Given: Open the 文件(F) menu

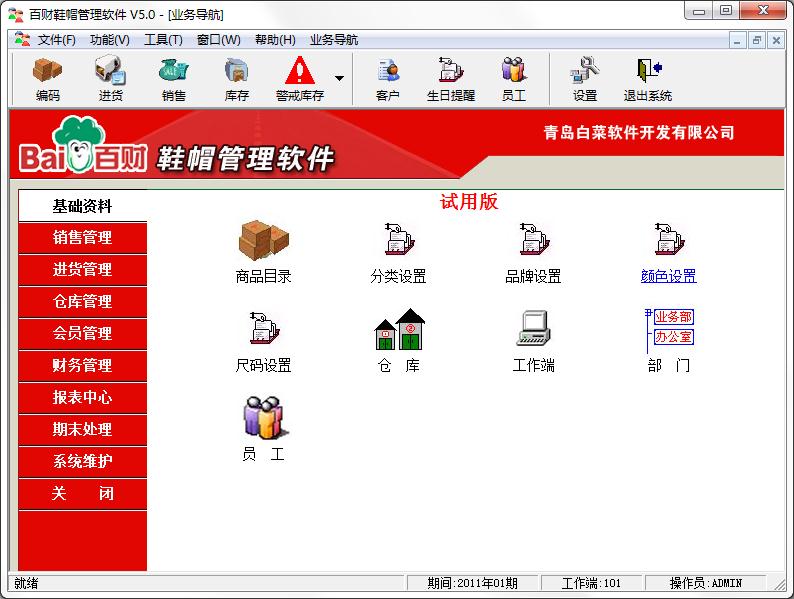Looking at the screenshot, I should 56,40.
